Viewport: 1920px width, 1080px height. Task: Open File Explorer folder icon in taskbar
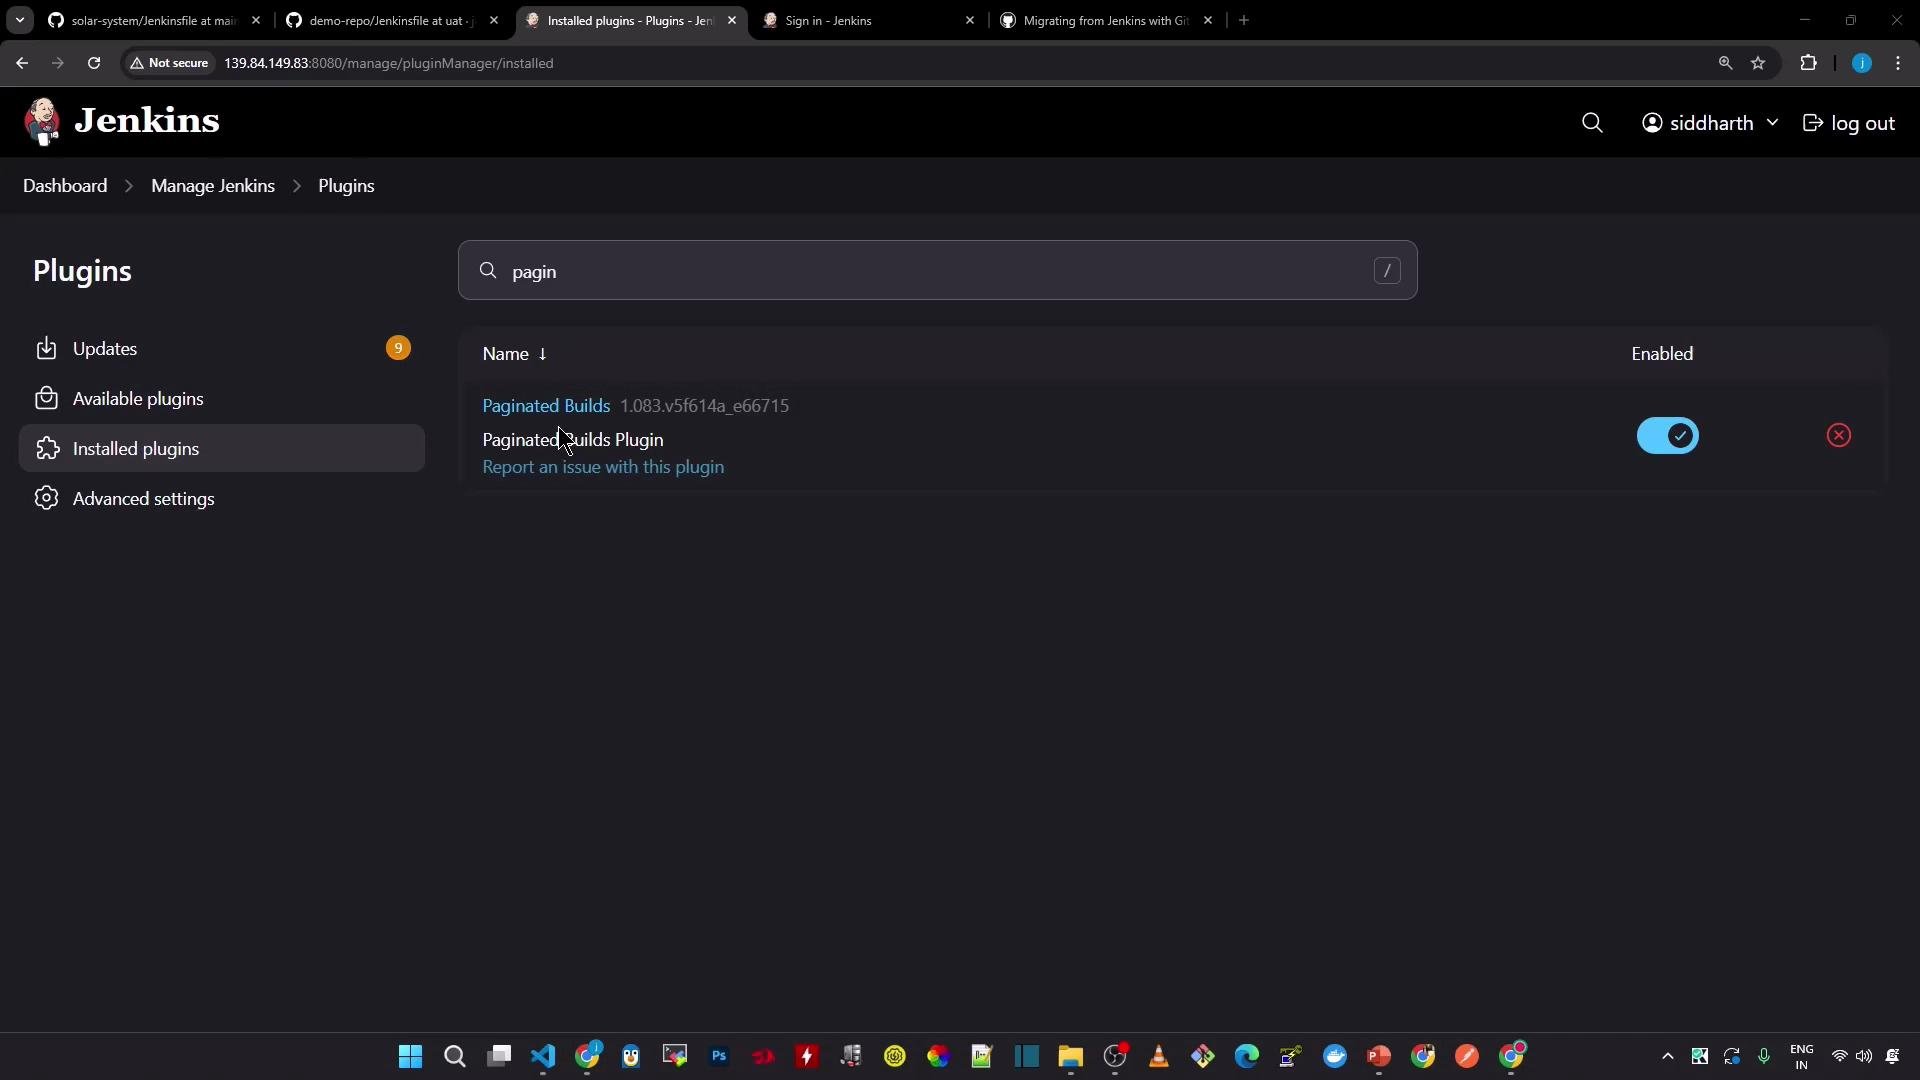pyautogui.click(x=1071, y=1056)
